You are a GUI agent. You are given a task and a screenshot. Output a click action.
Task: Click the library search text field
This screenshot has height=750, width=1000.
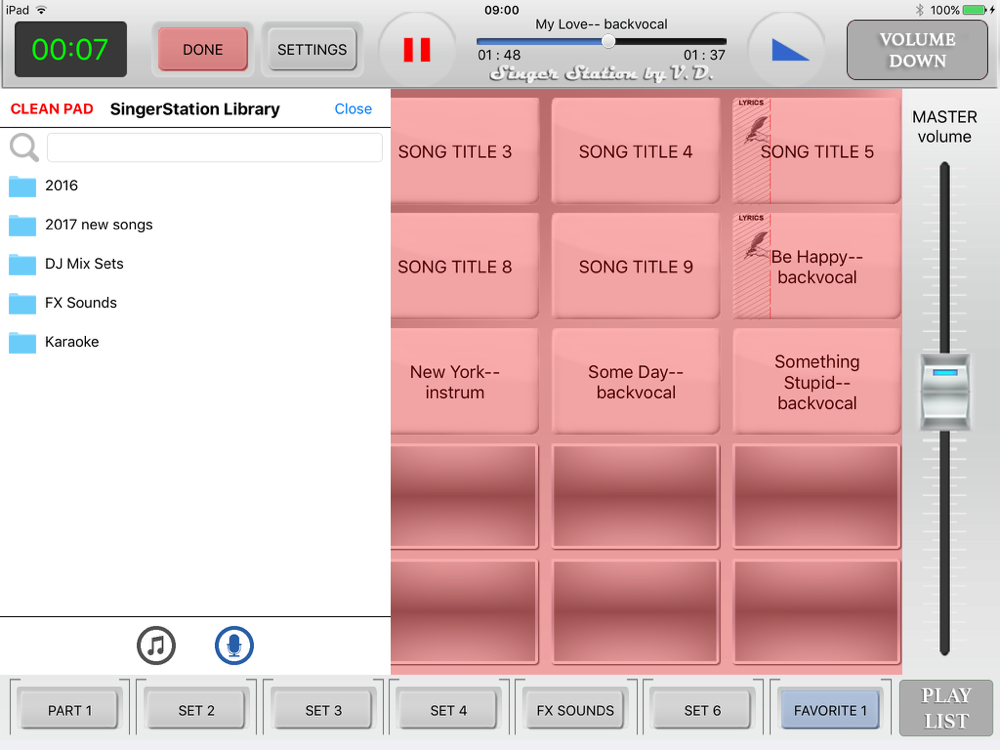click(x=214, y=148)
